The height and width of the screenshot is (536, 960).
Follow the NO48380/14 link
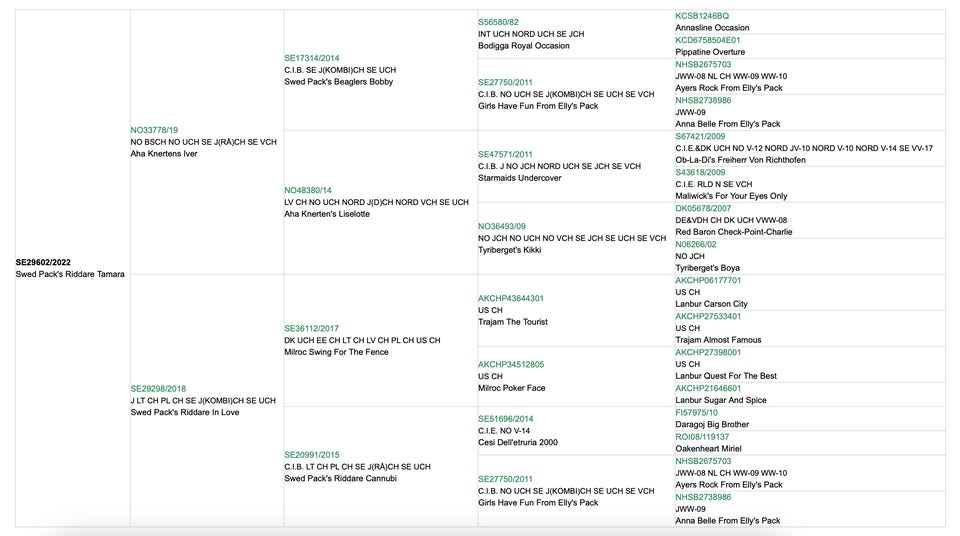click(308, 191)
